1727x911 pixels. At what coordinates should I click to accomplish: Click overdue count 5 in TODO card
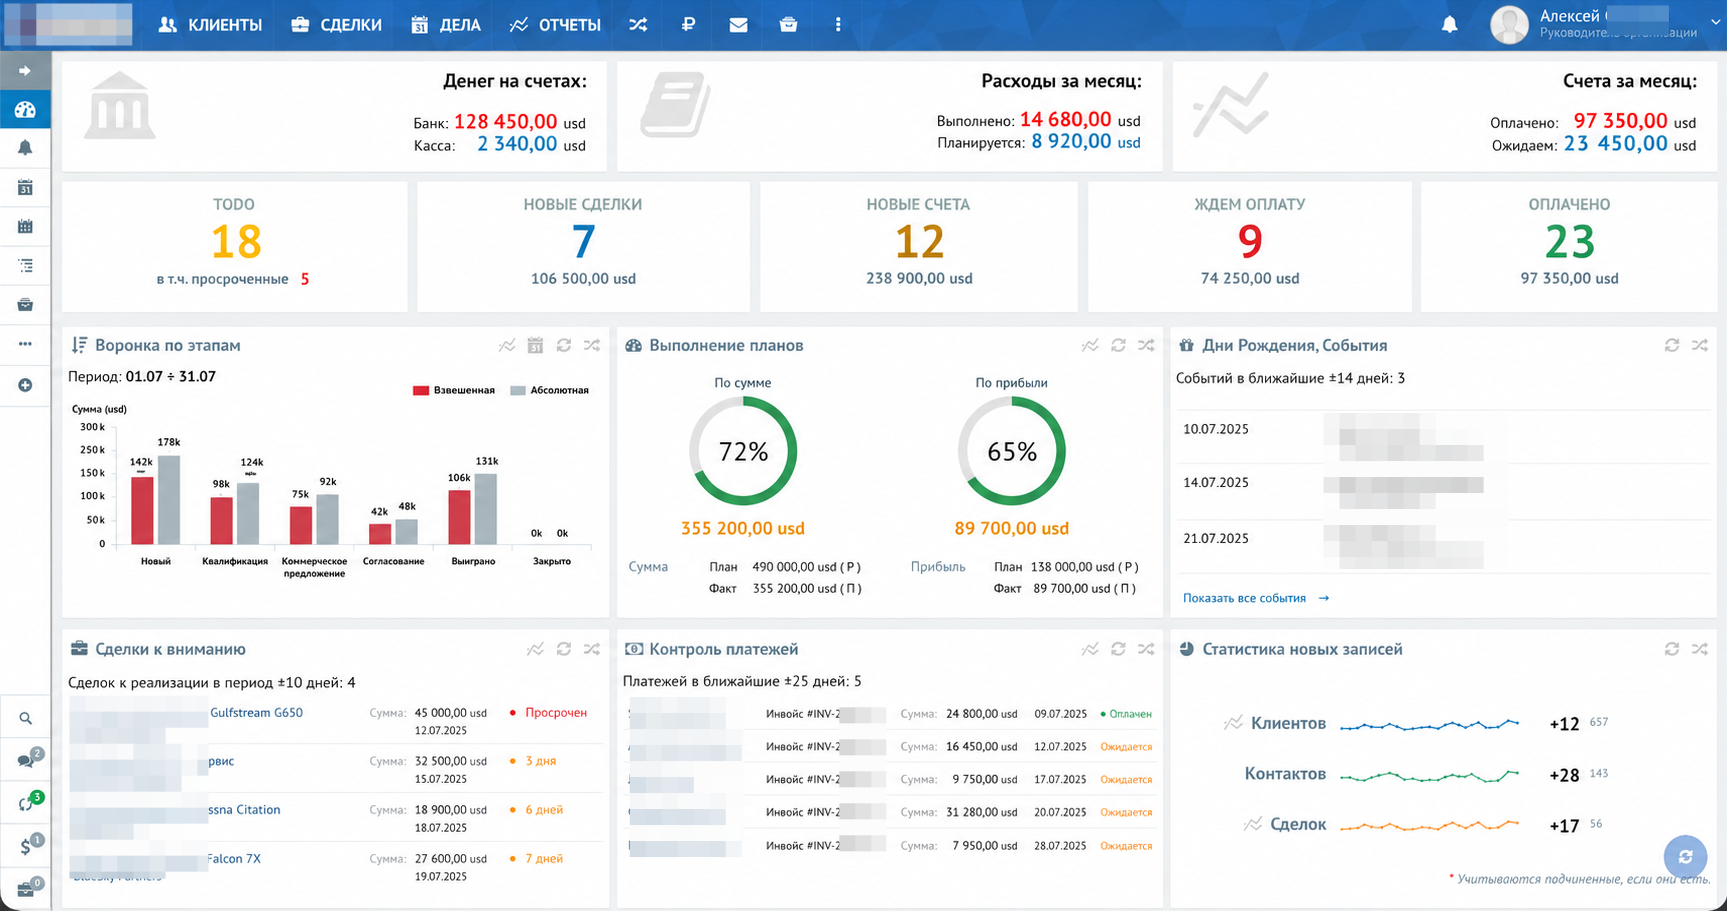click(x=305, y=279)
